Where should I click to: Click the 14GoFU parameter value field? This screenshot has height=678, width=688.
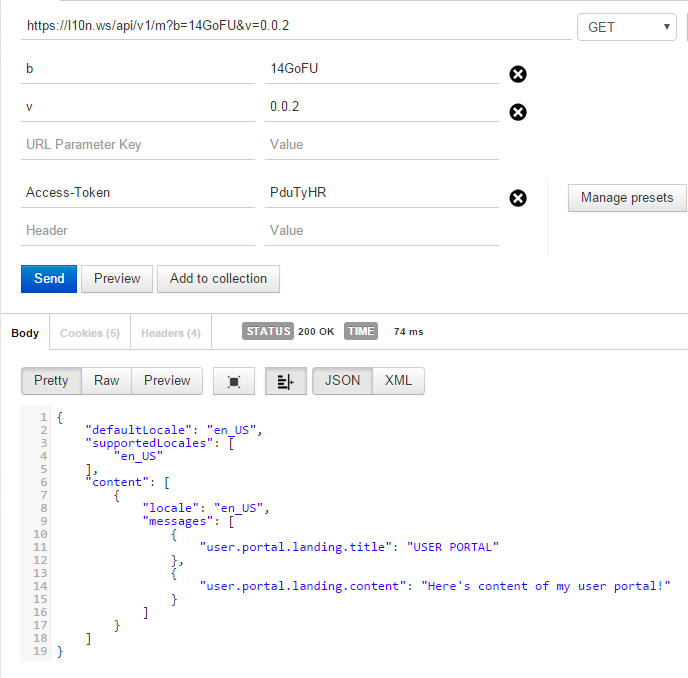[382, 70]
